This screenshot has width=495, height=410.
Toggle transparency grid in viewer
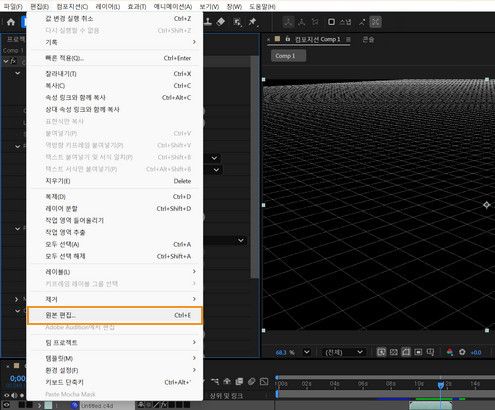394,352
